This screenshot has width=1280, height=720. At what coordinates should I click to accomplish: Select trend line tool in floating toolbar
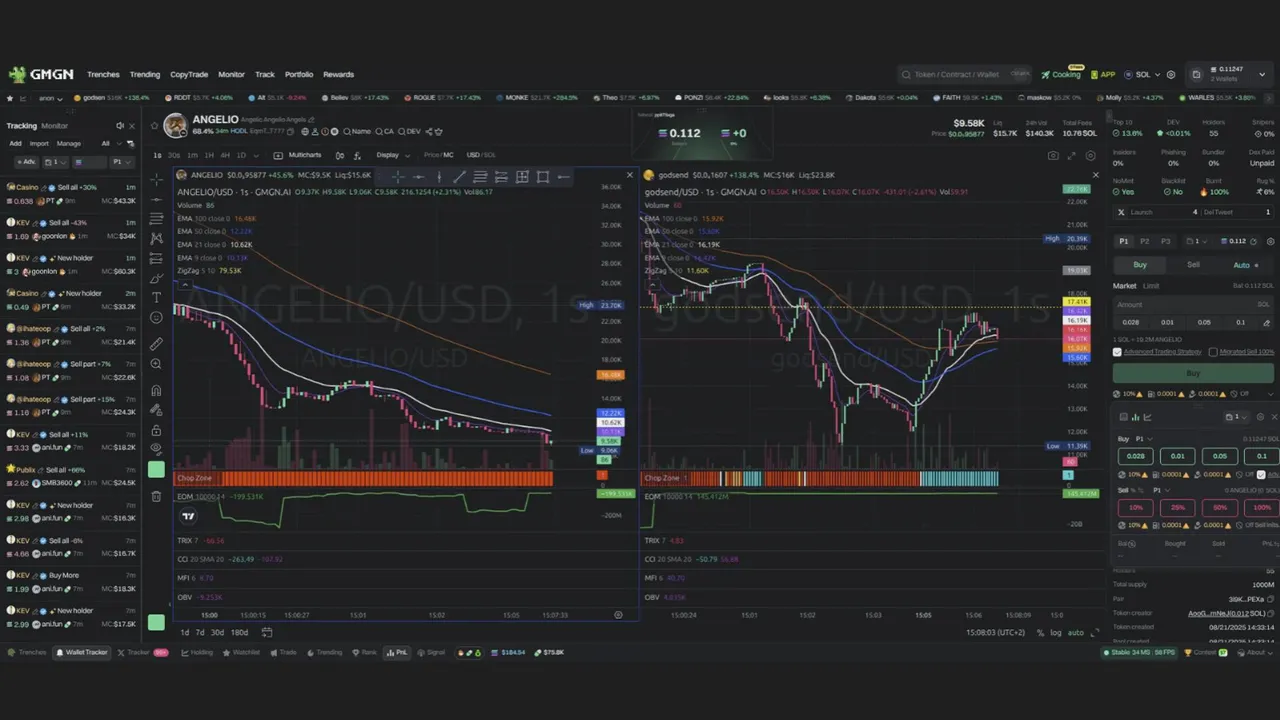459,177
